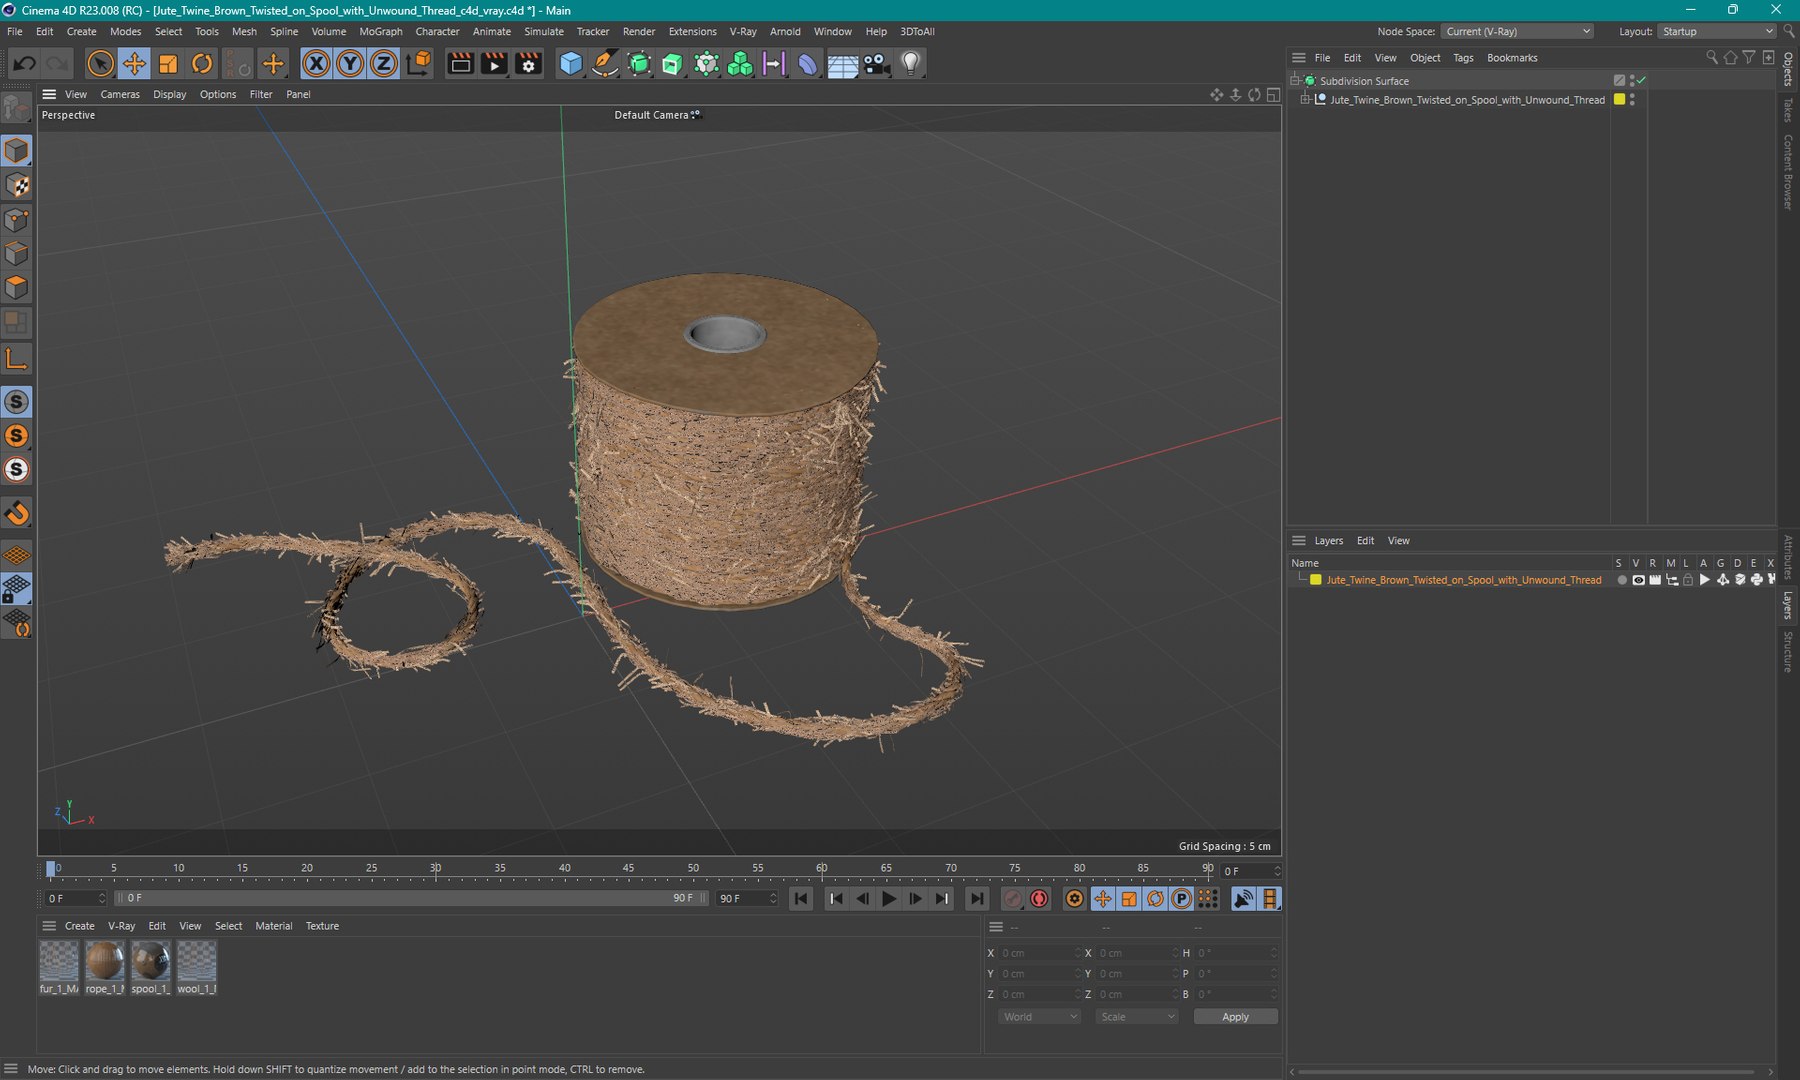Toggle X axis lock

(316, 64)
